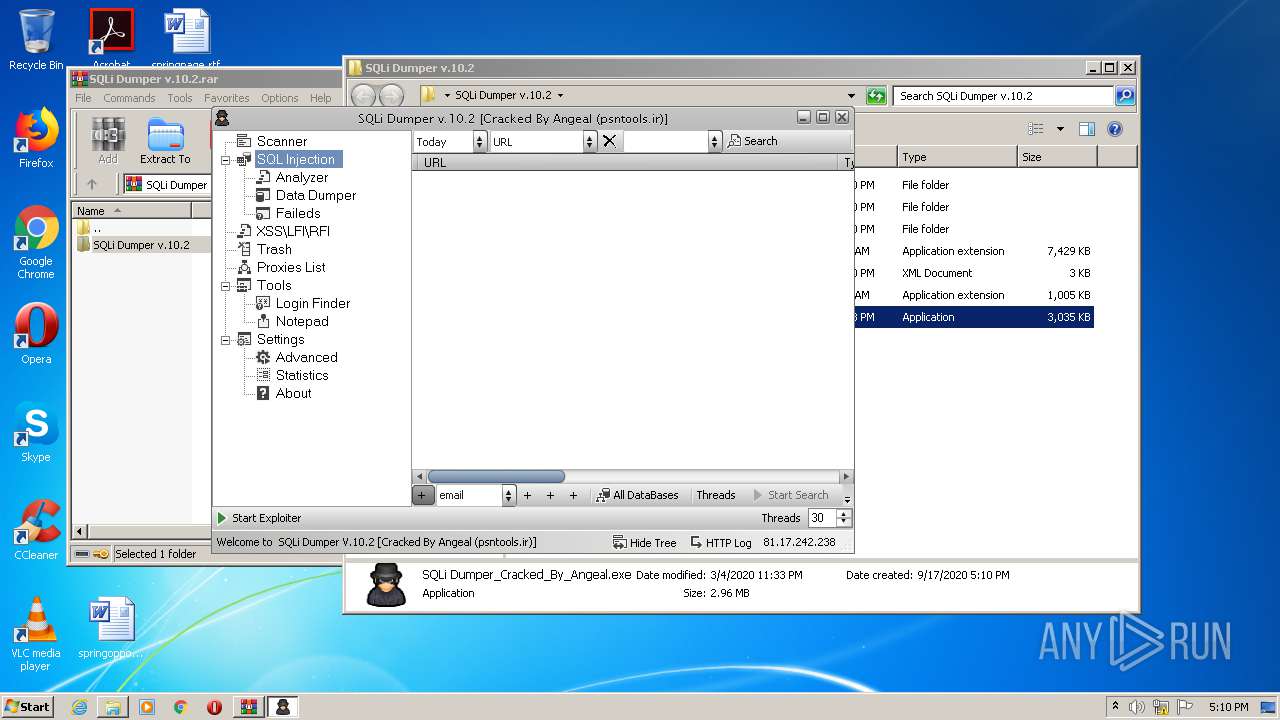
Task: Click the Name column header in WinRAR
Action: 131,210
